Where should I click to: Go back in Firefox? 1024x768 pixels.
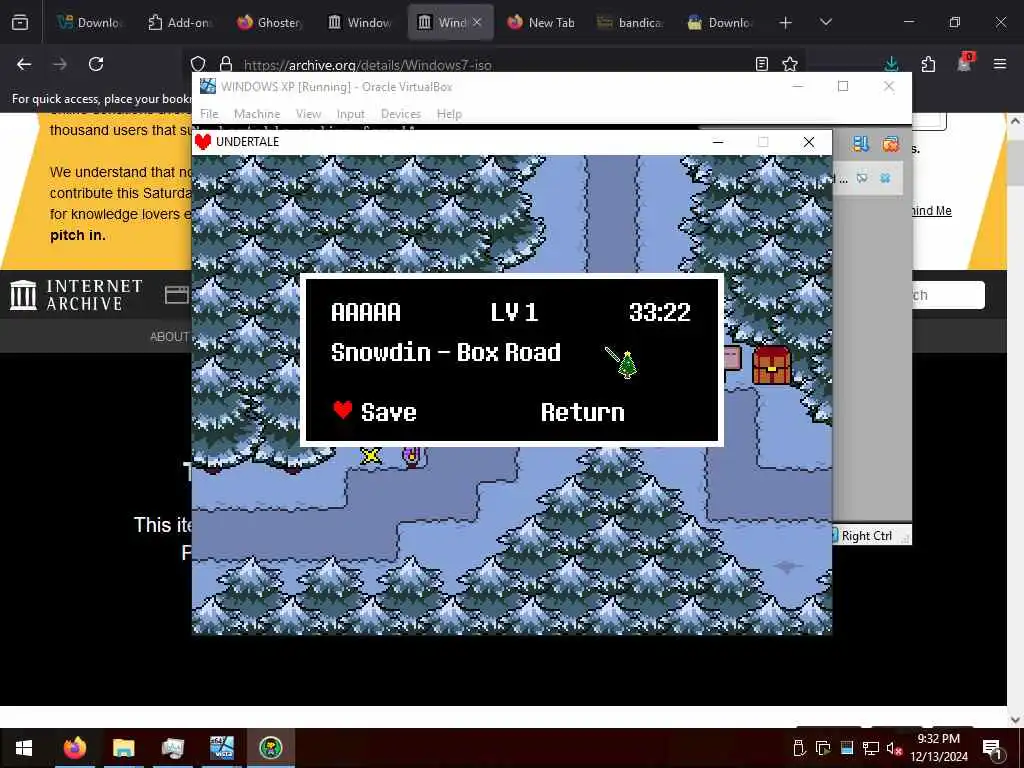tap(24, 64)
